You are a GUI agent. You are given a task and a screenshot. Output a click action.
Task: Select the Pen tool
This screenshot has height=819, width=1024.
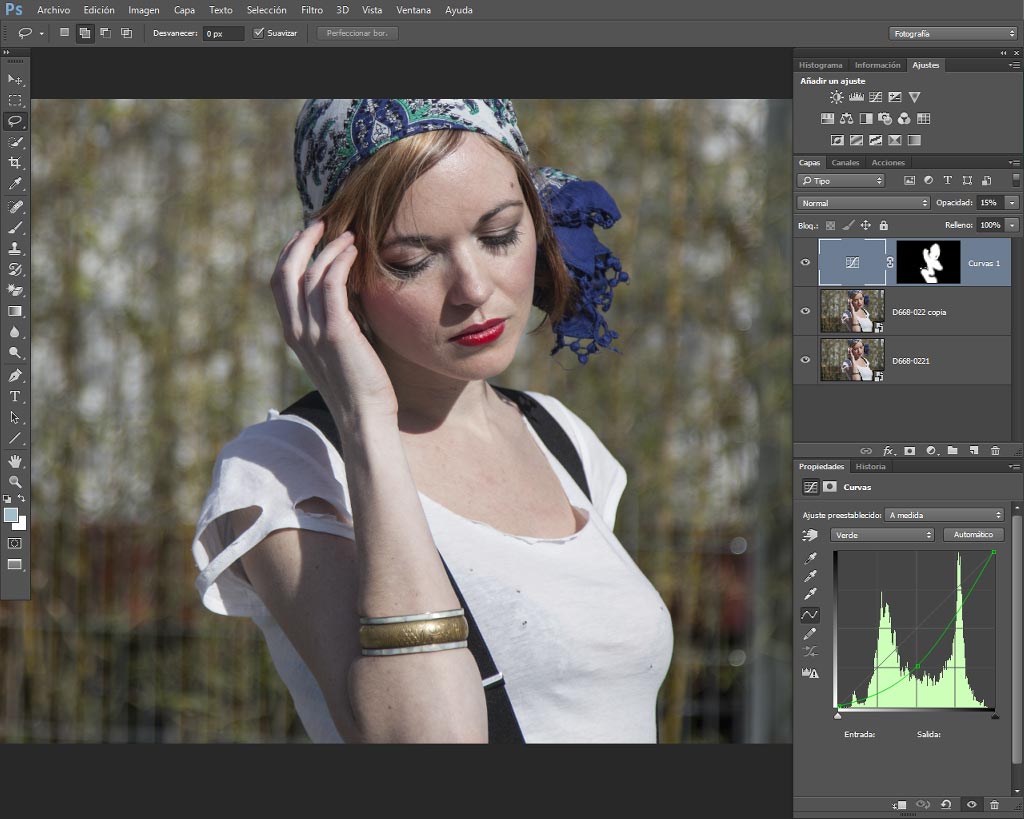(15, 376)
